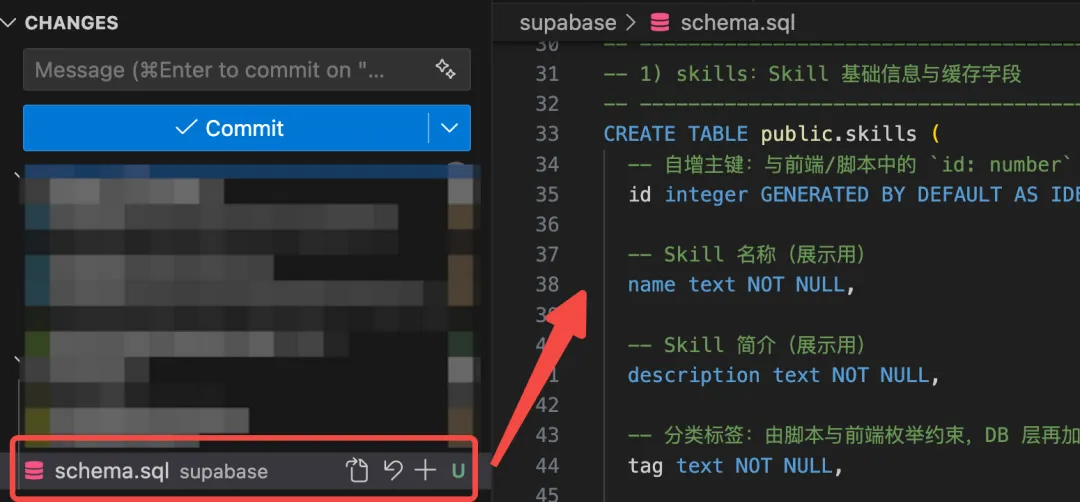Discard changes for schema.sql
The width and height of the screenshot is (1080, 502).
click(x=393, y=470)
